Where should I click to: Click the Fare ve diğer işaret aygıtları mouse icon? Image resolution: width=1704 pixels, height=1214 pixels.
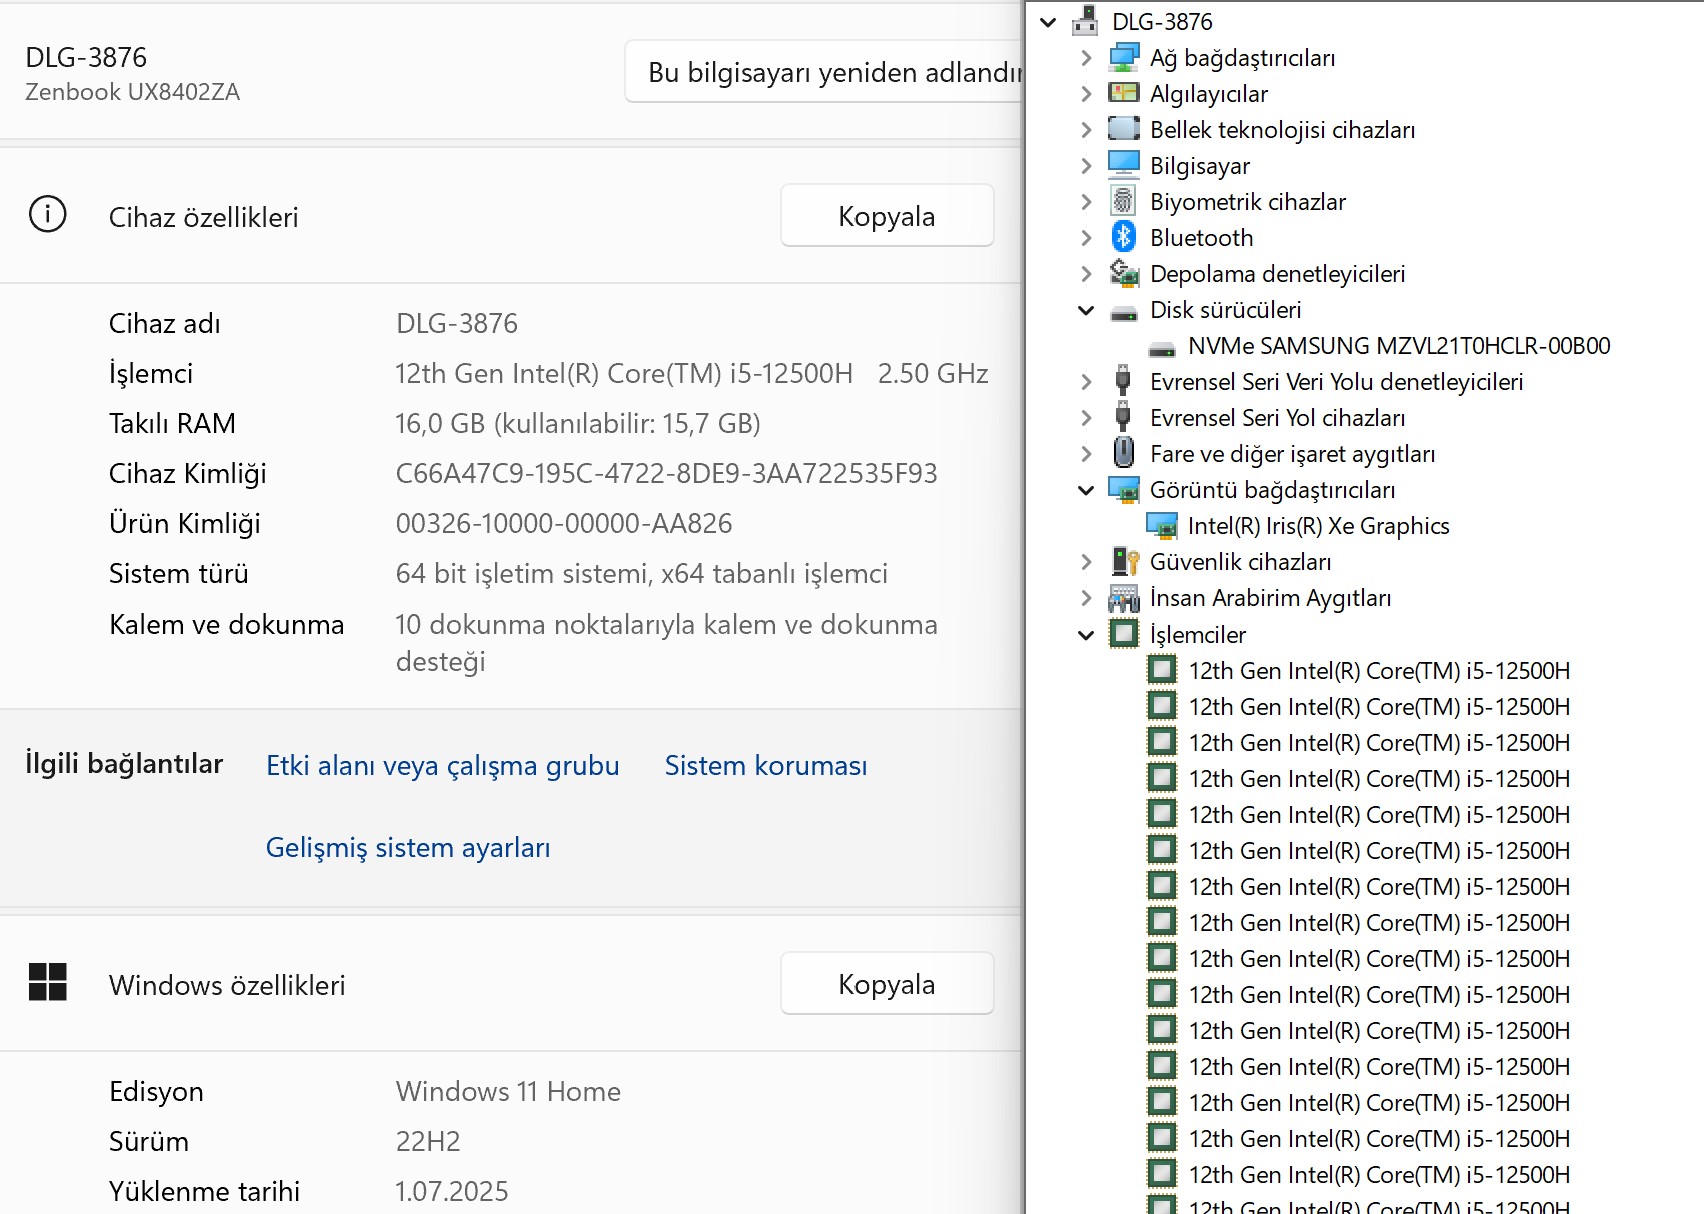1124,454
